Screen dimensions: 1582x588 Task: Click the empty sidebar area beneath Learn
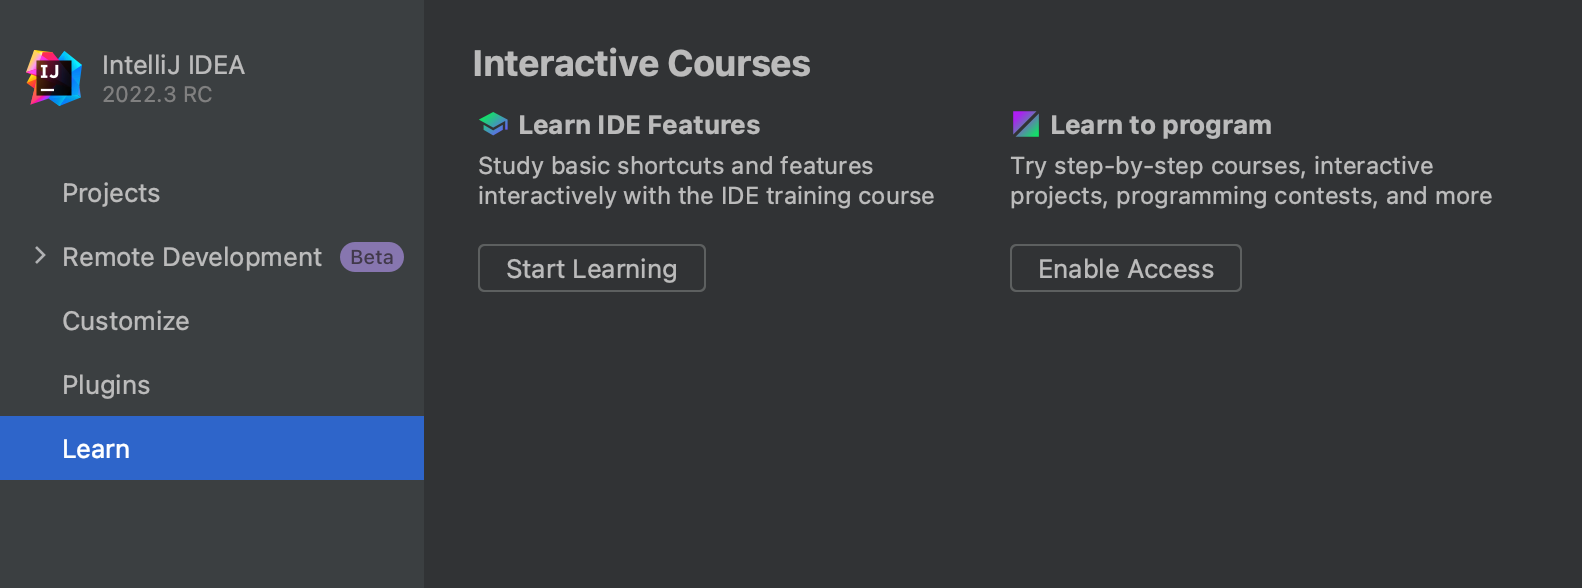212,534
